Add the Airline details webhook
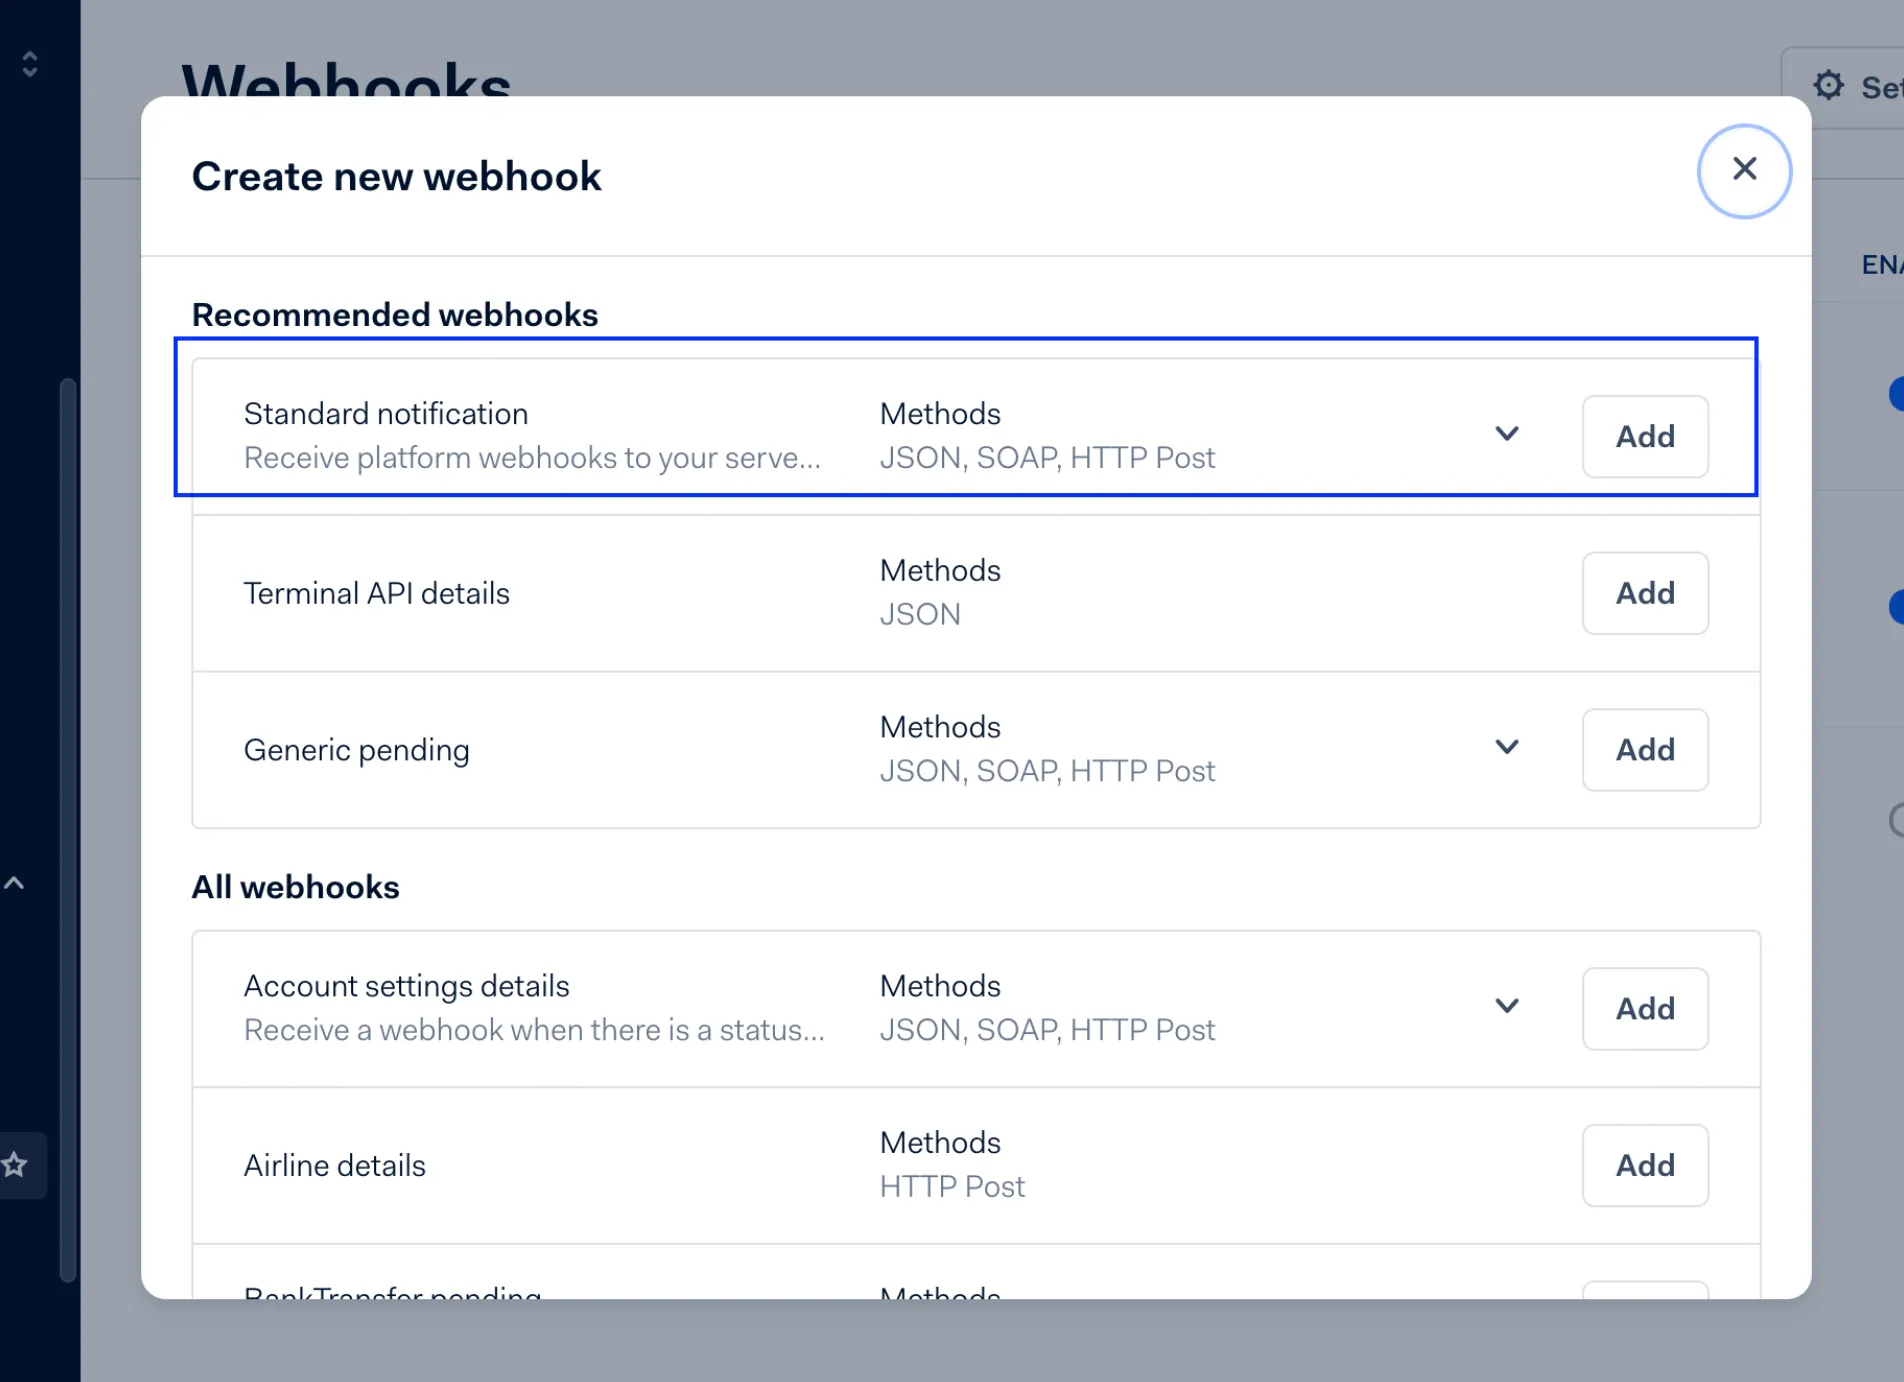This screenshot has height=1382, width=1904. pyautogui.click(x=1645, y=1165)
